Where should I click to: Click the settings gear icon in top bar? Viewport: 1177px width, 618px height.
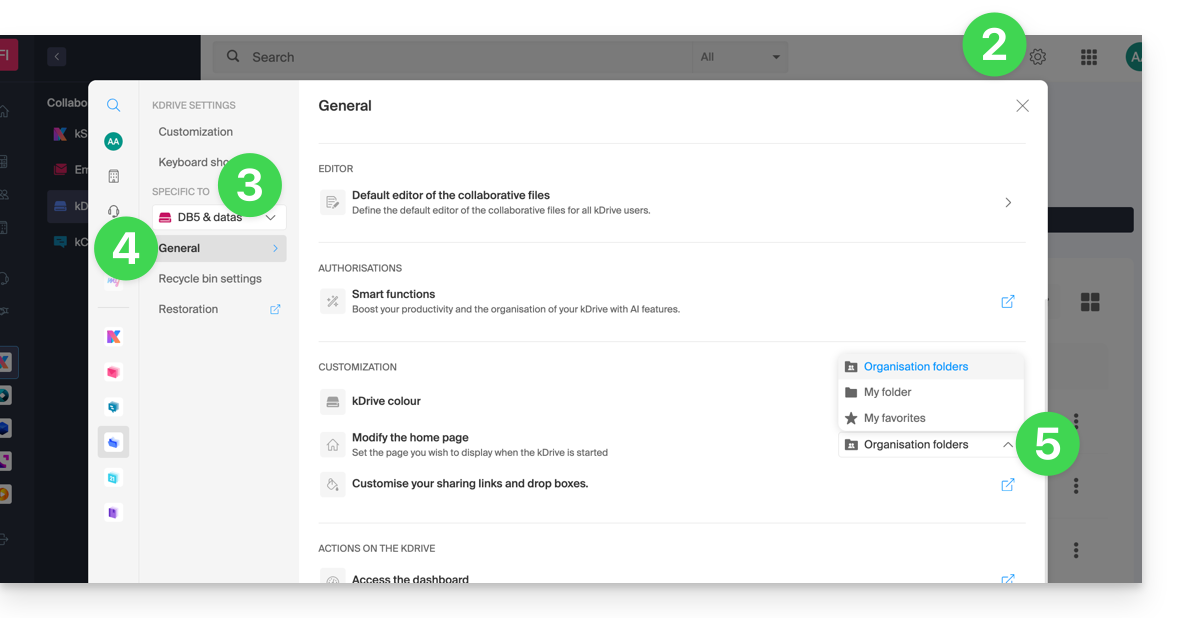tap(1038, 57)
